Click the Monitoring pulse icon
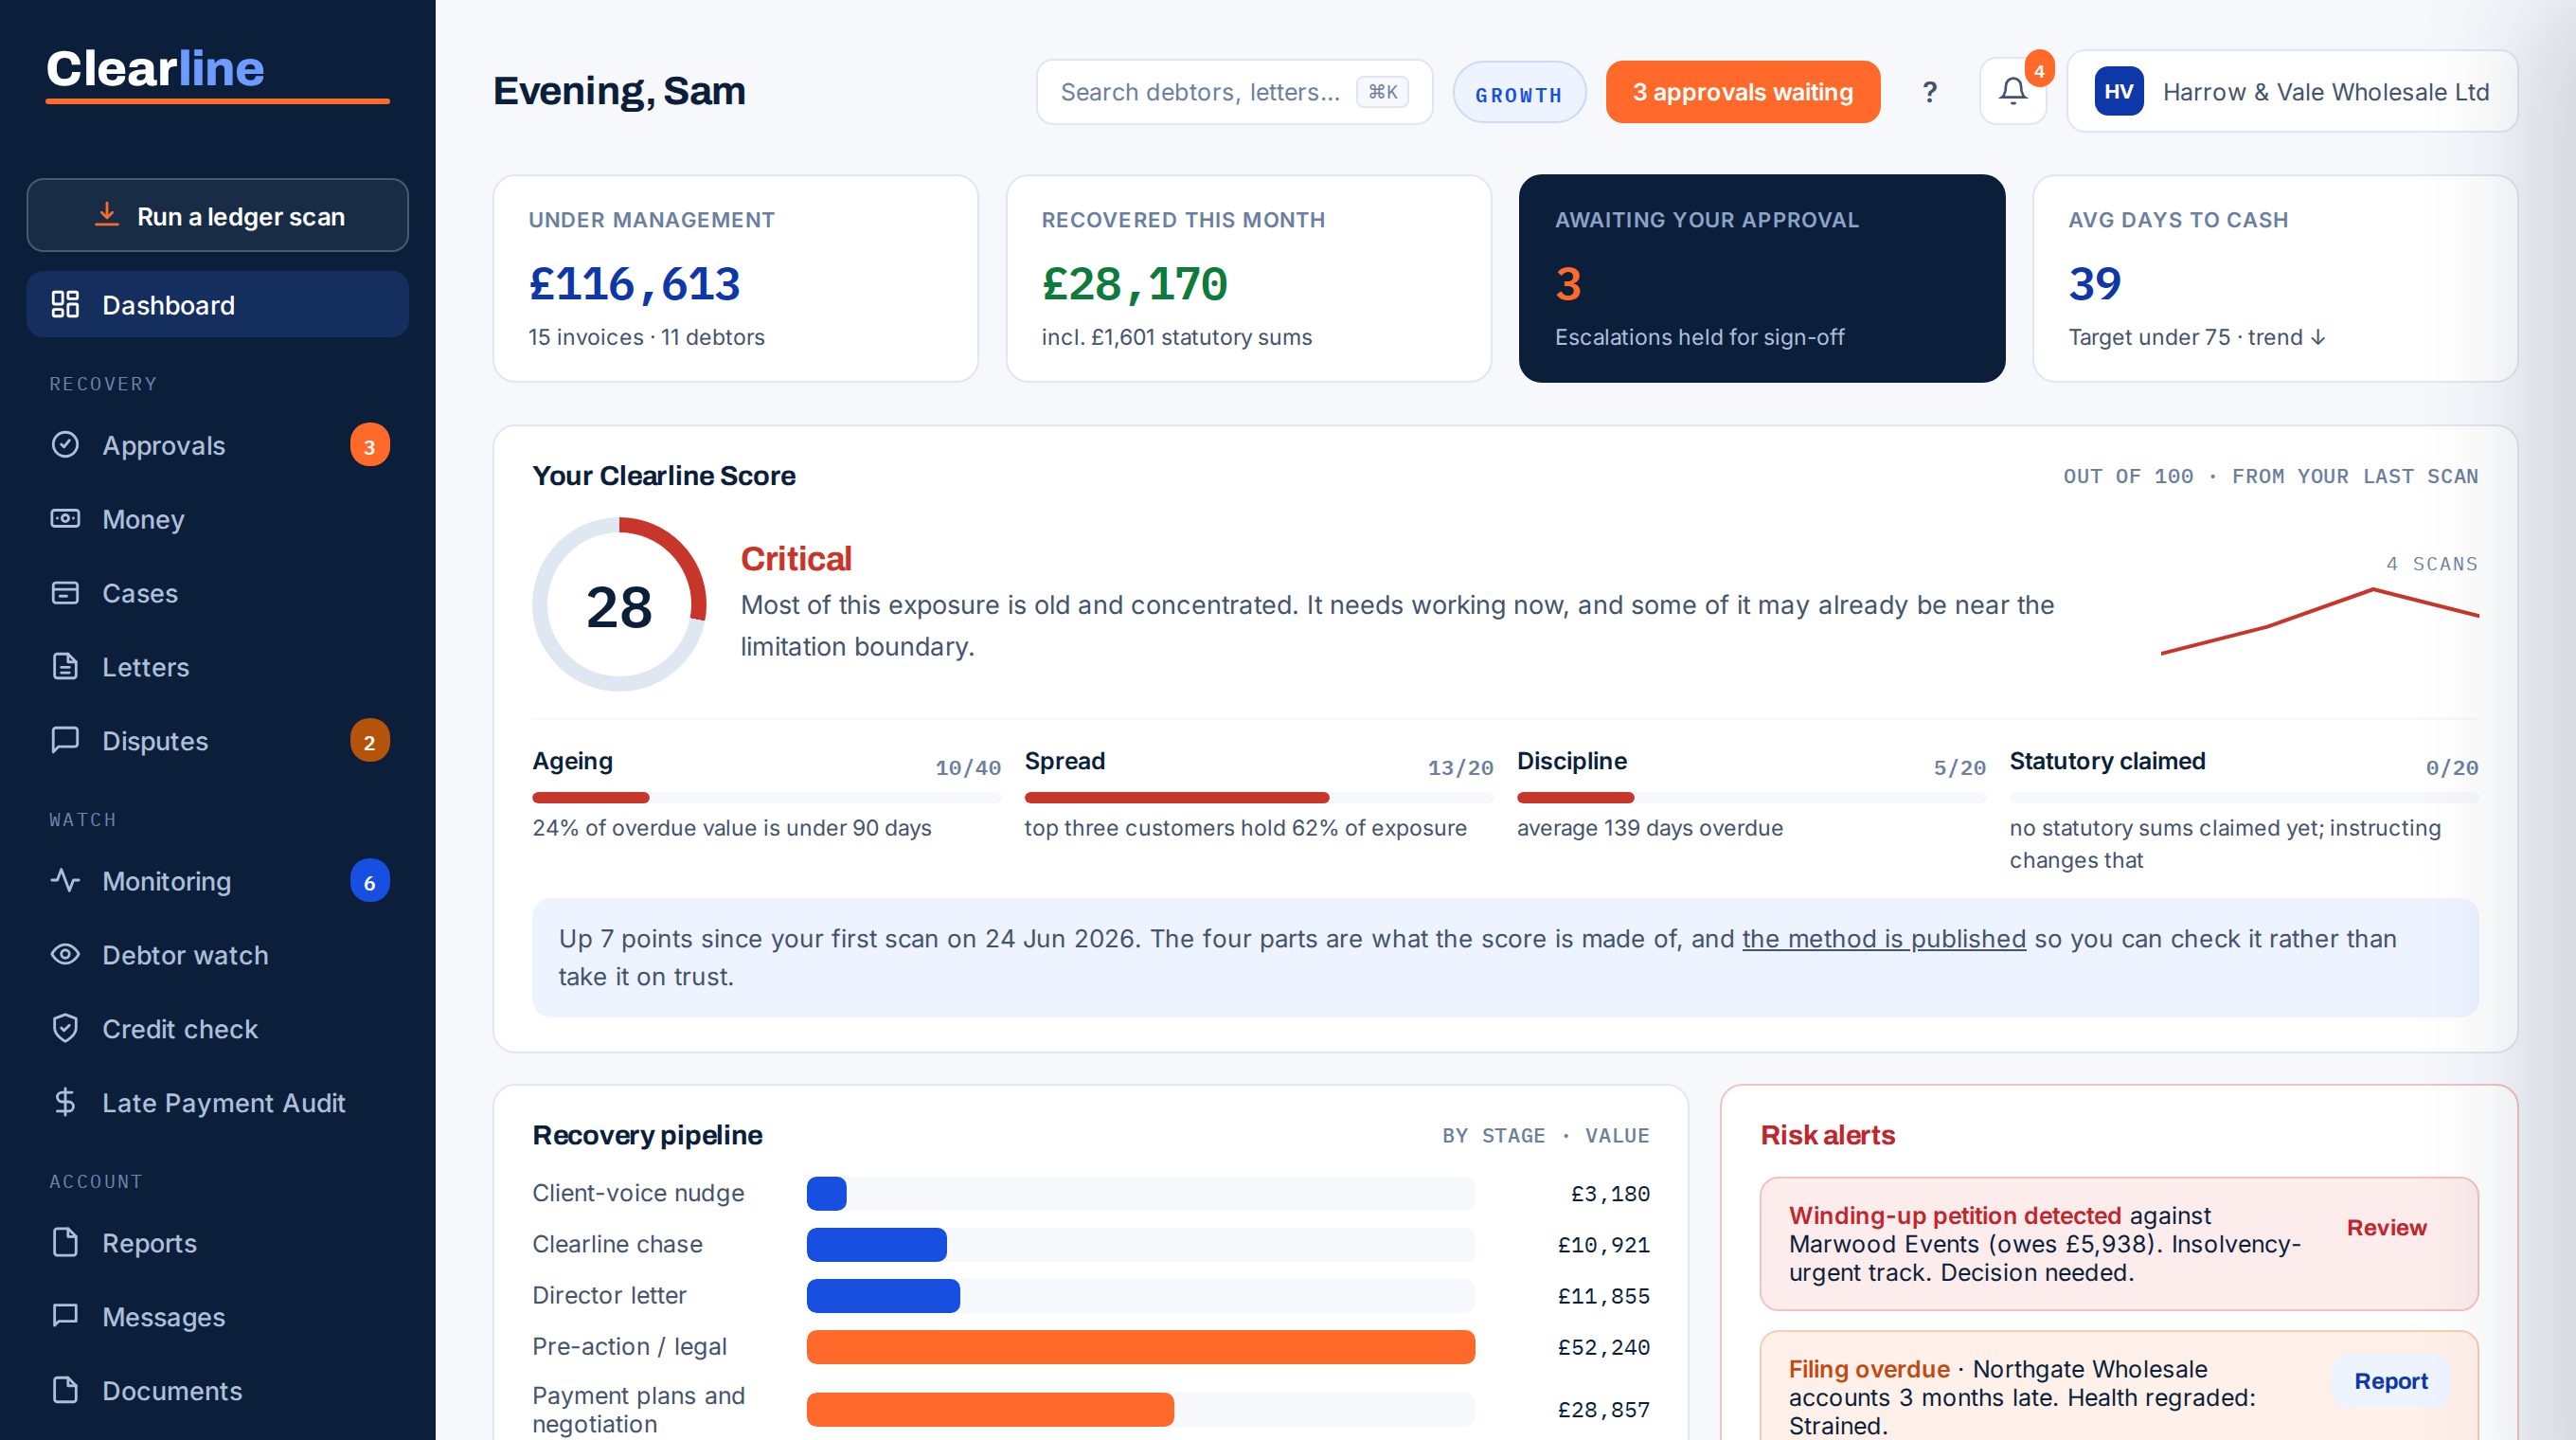This screenshot has height=1440, width=2576. (65, 880)
